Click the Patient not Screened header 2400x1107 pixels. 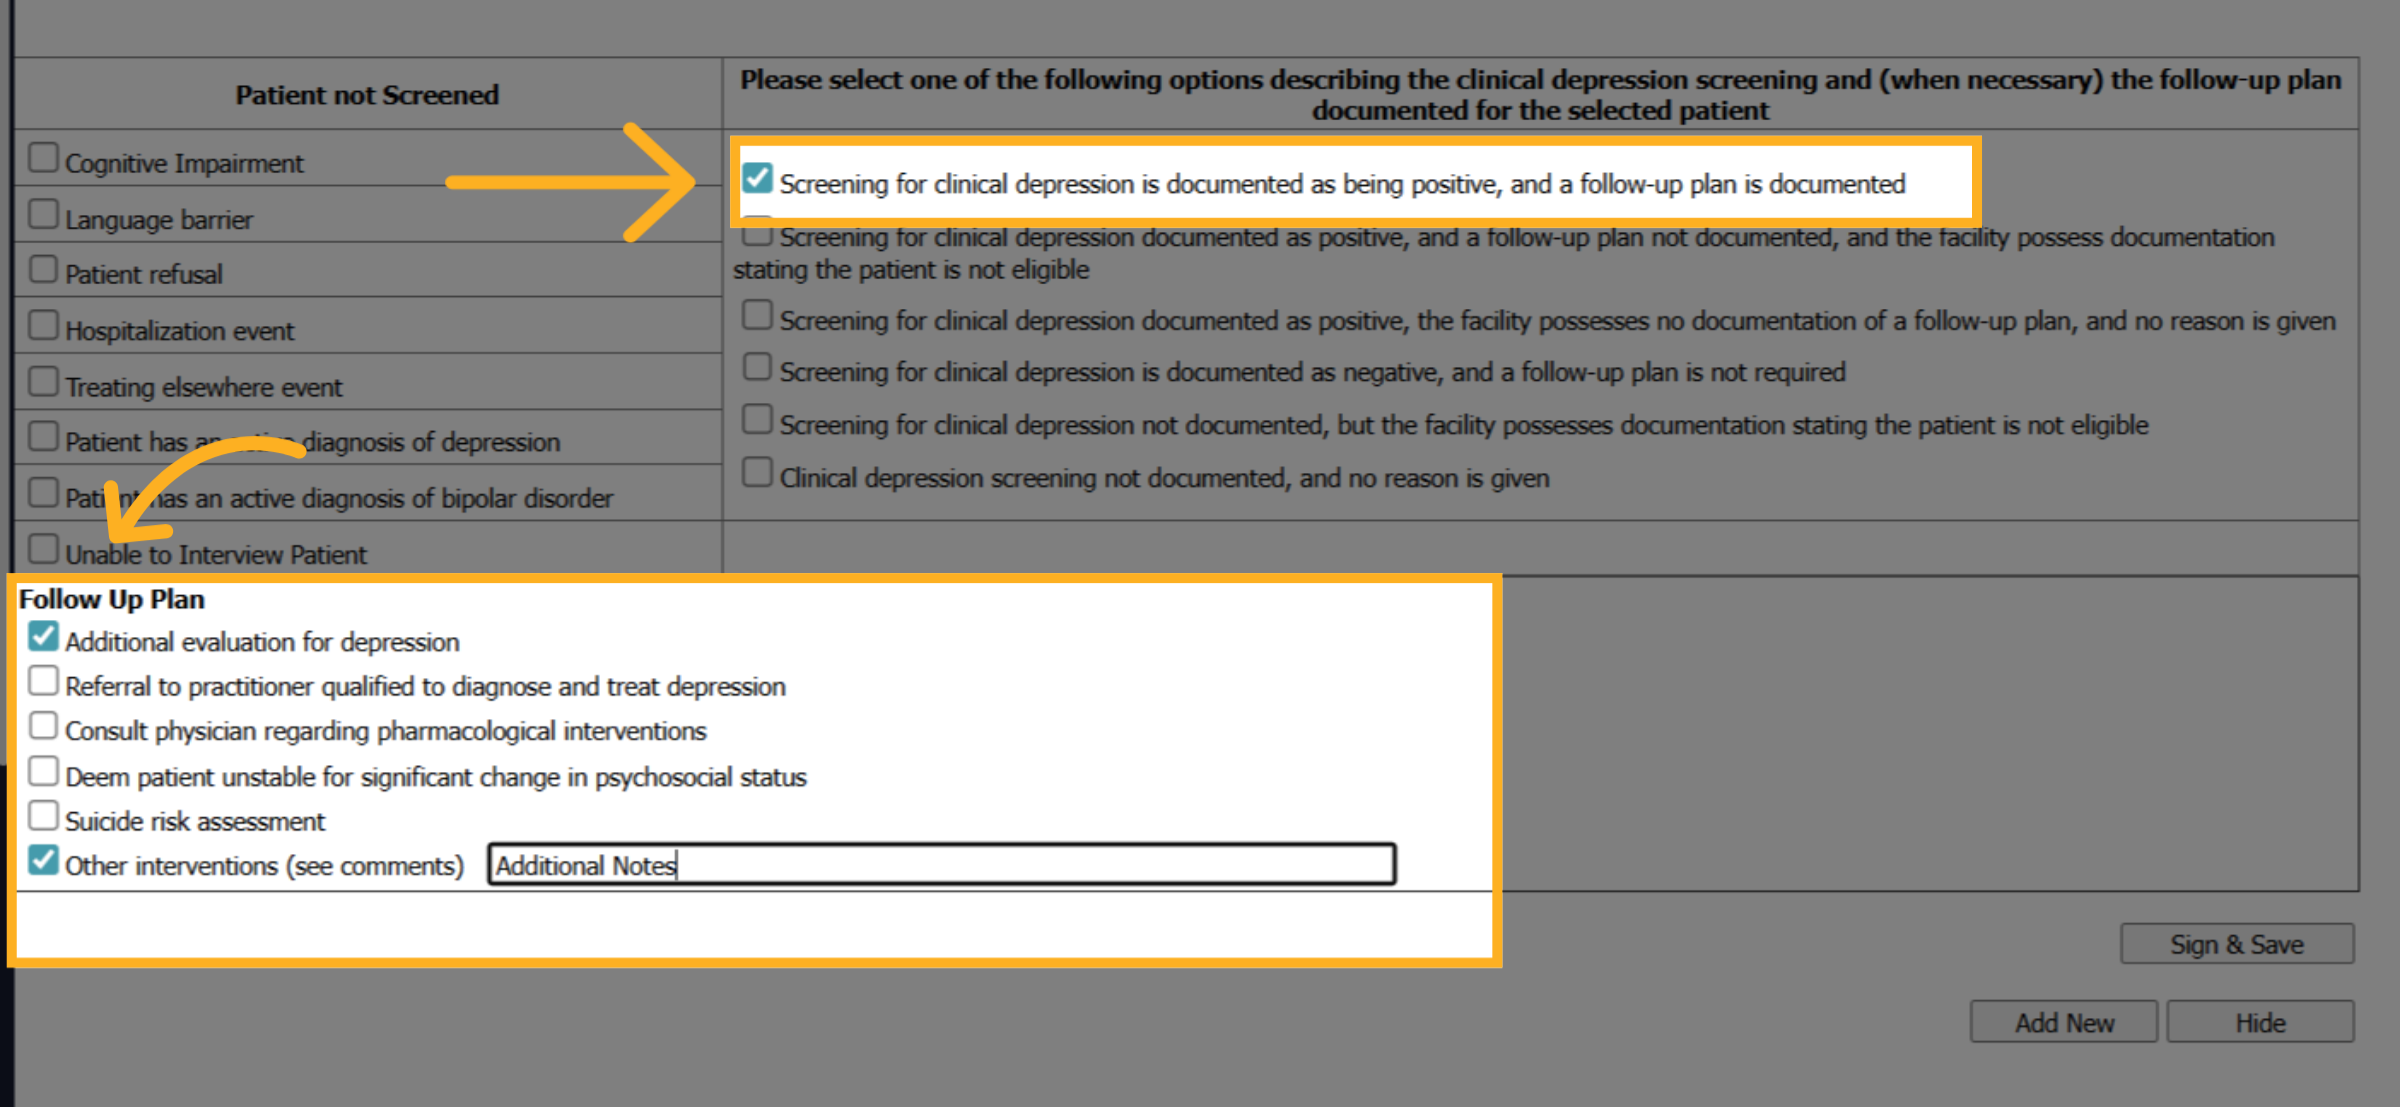click(367, 95)
